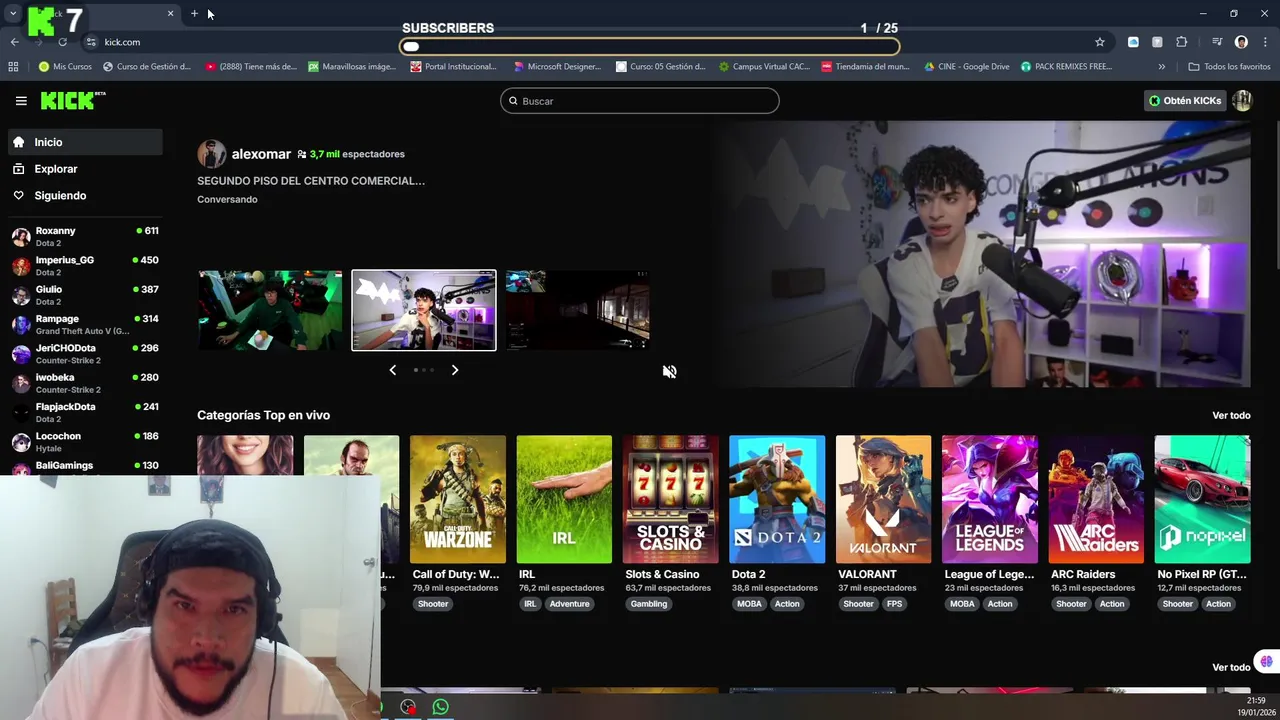Bookmark this page with star icon

point(1100,42)
